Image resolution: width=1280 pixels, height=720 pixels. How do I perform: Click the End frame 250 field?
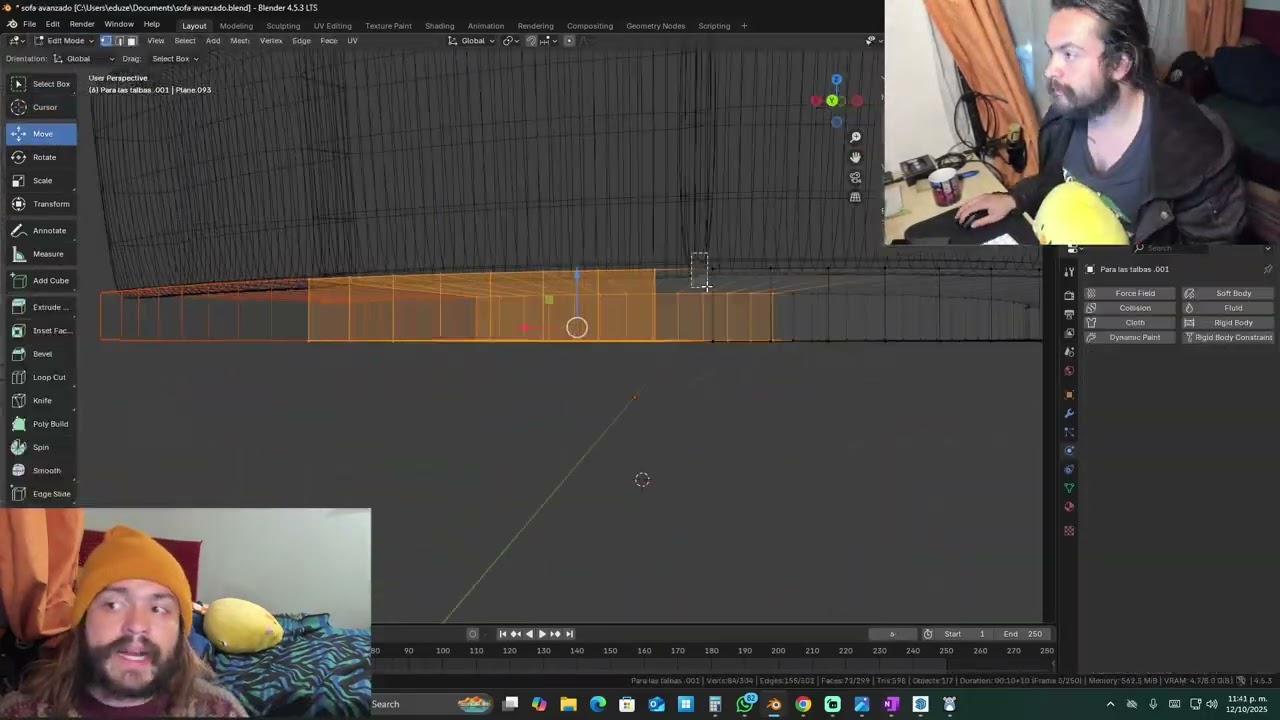click(1022, 634)
